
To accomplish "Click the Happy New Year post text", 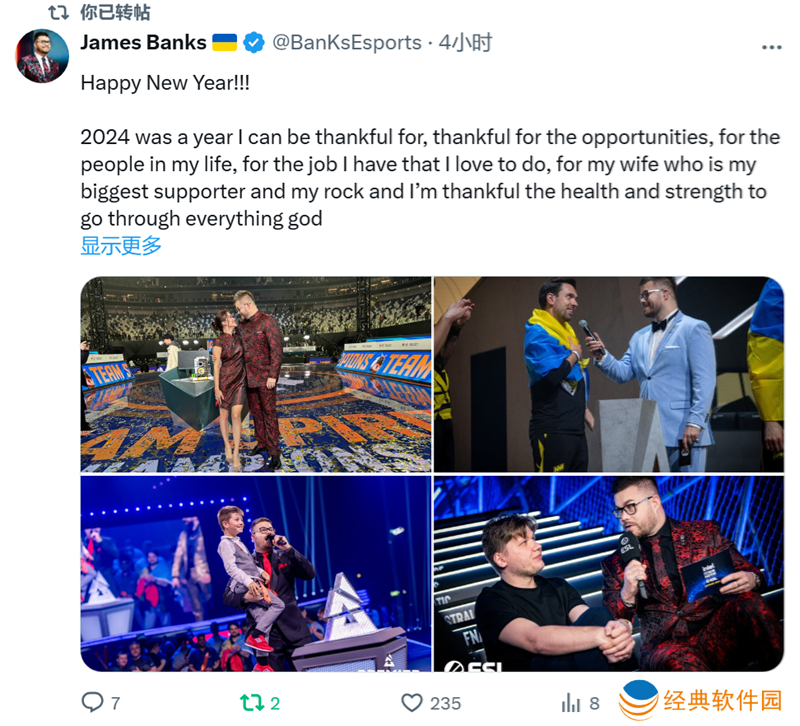I will pos(165,83).
